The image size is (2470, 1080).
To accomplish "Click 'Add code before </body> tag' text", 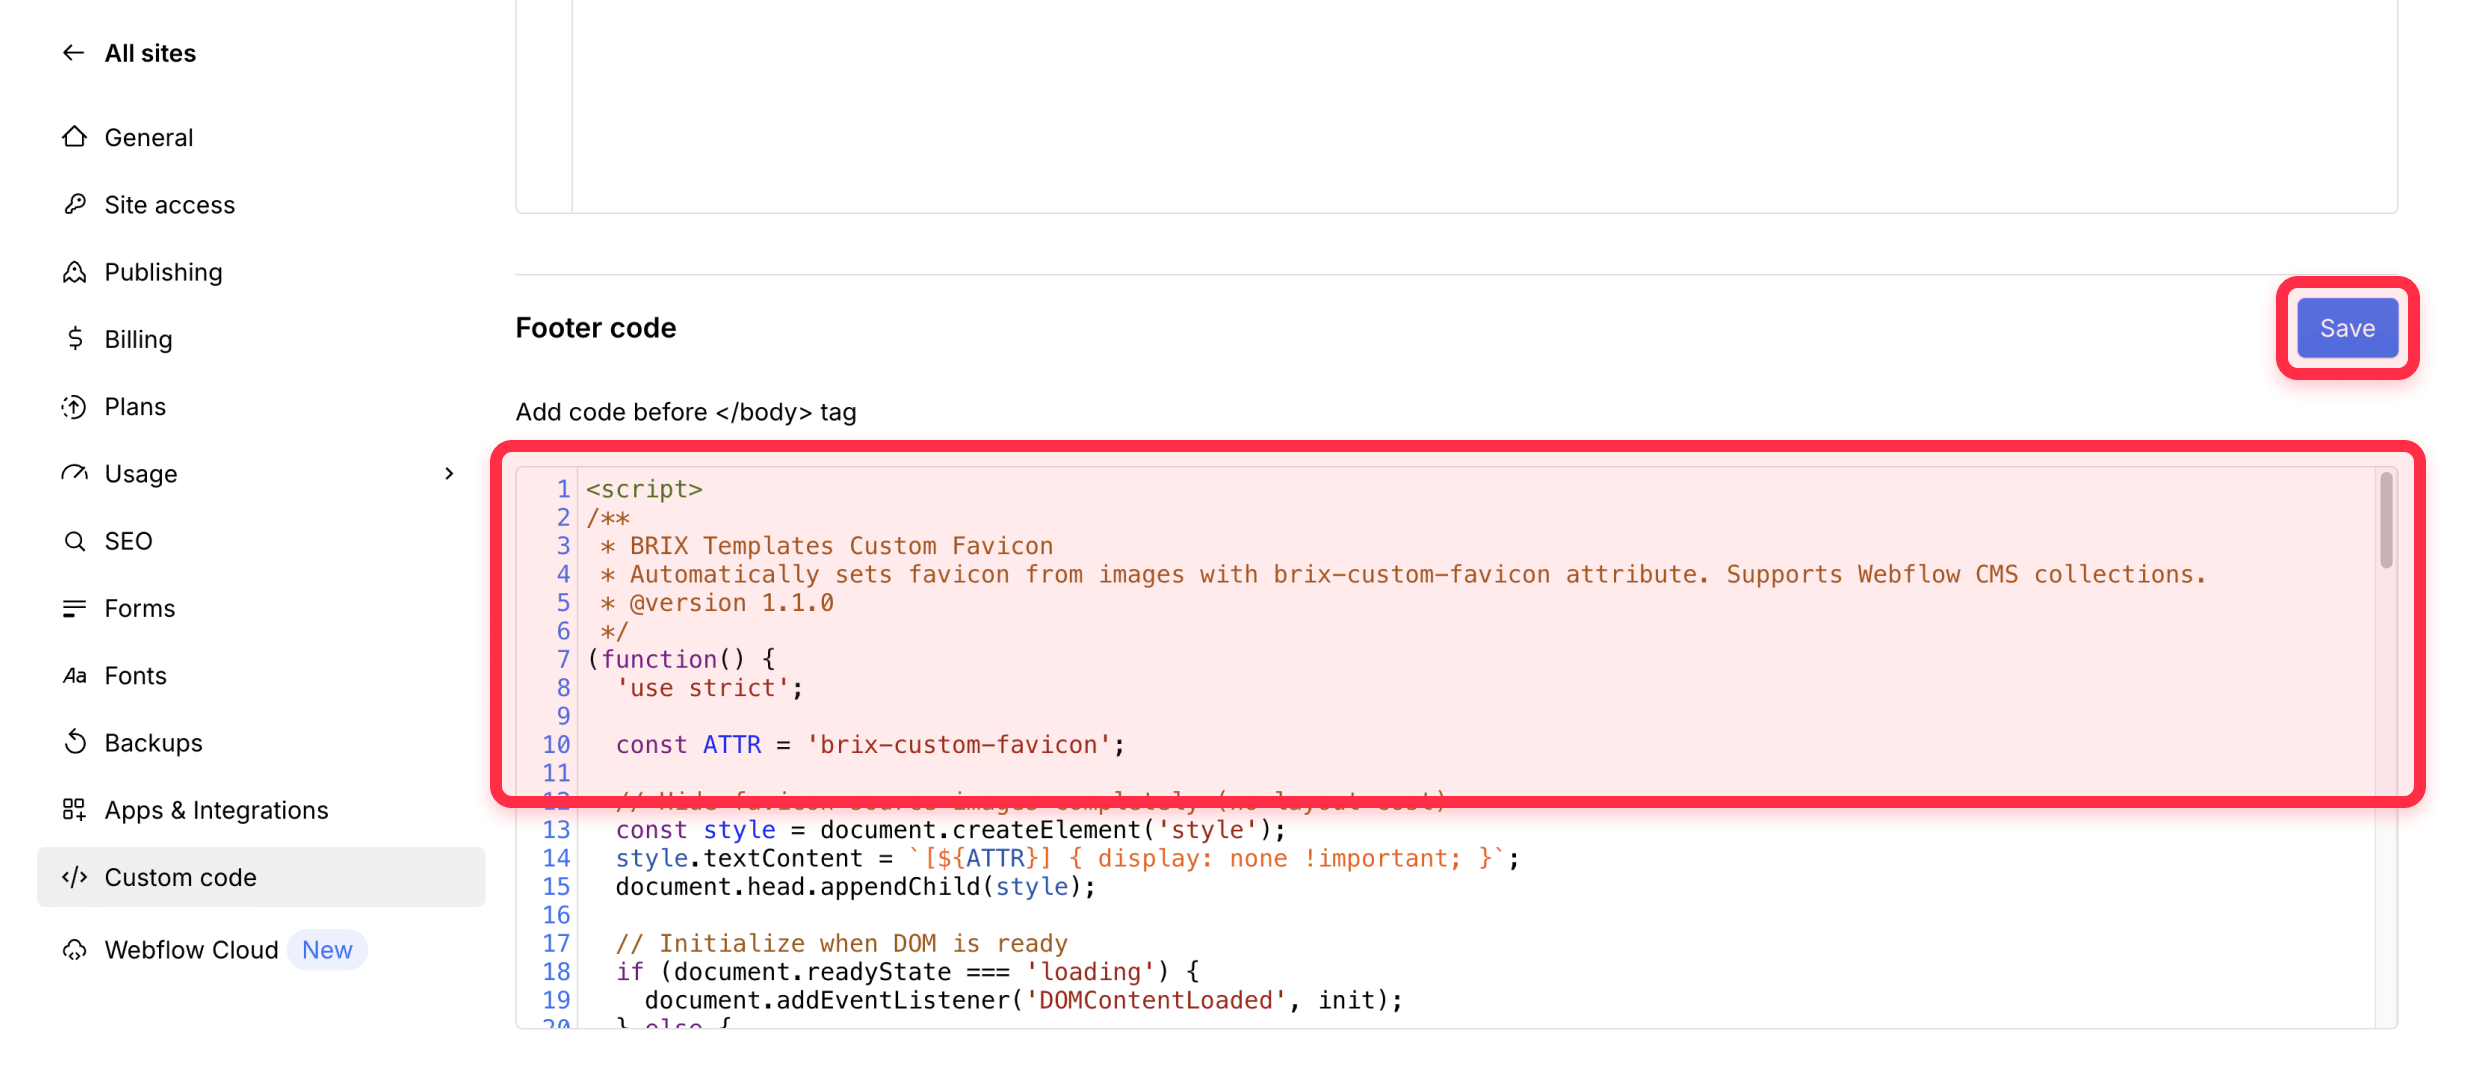I will [686, 412].
